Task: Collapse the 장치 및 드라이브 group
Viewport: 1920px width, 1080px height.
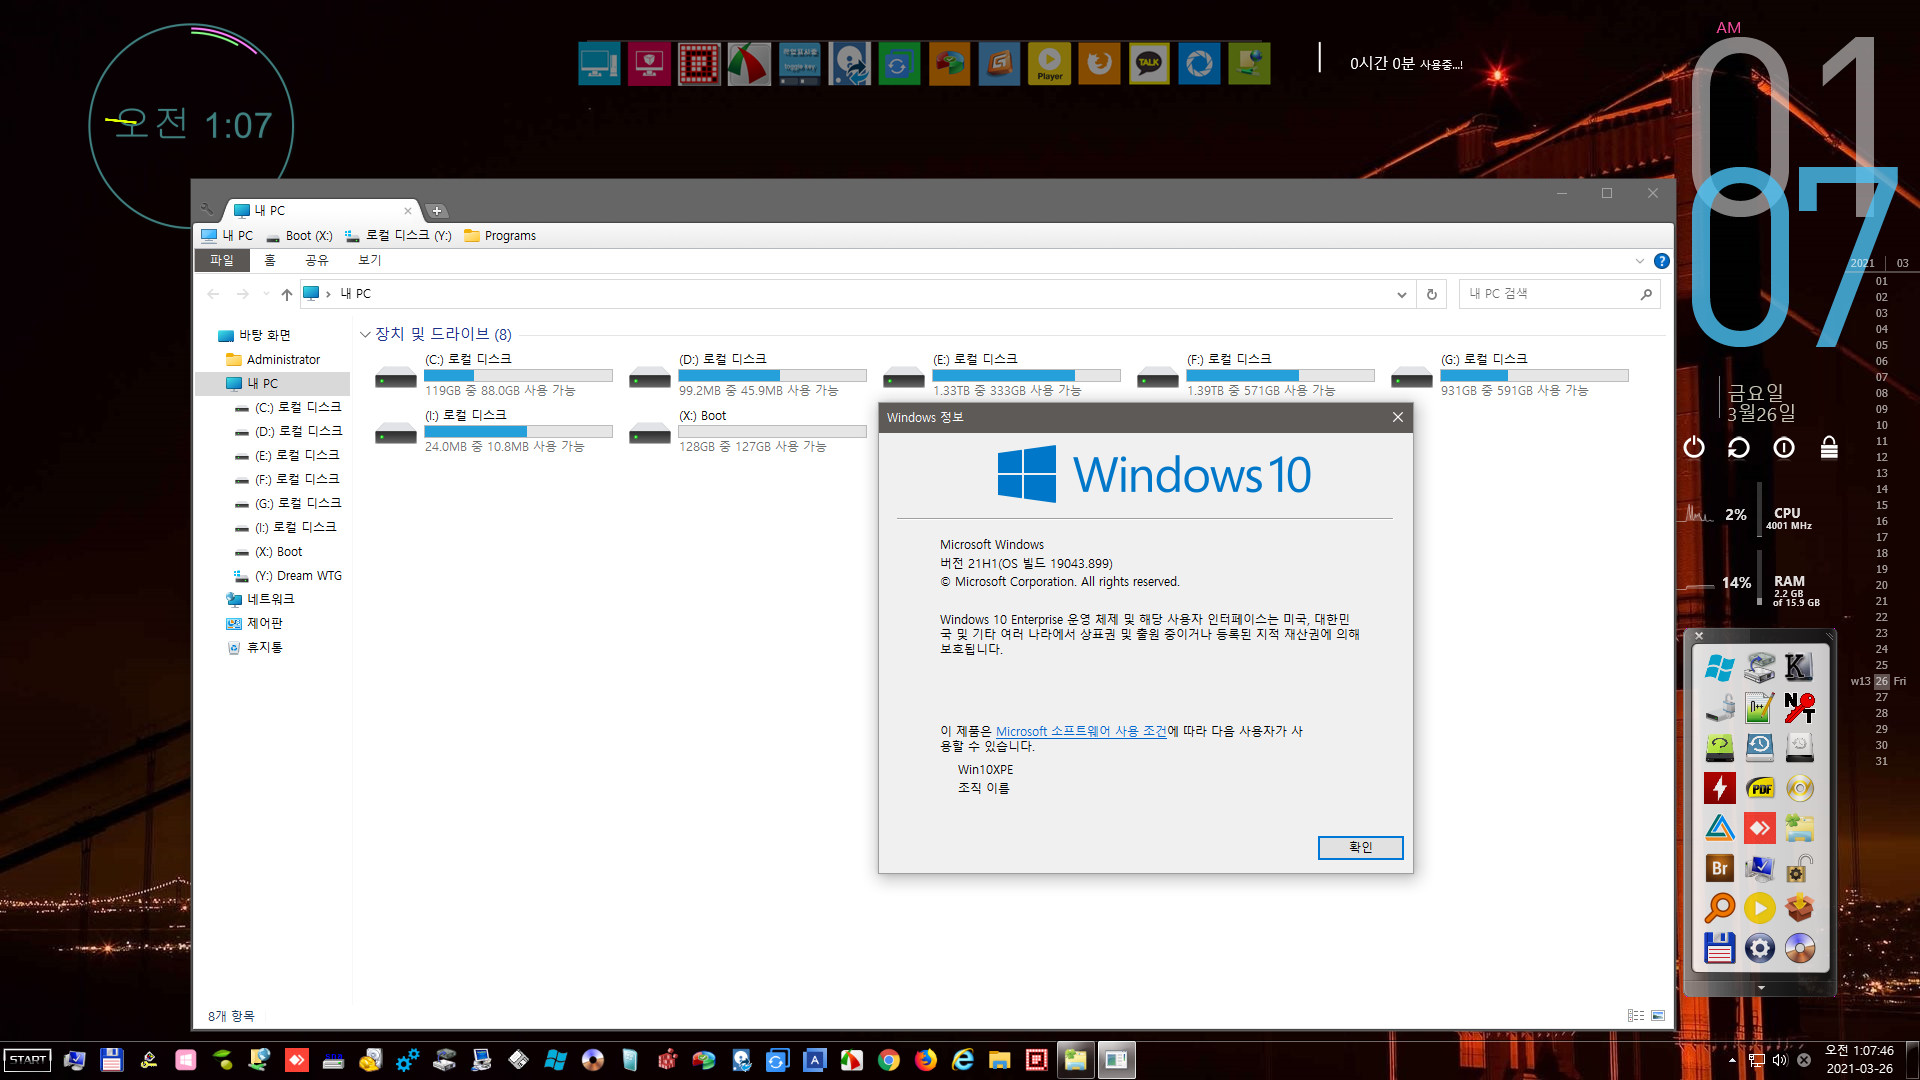Action: [365, 334]
